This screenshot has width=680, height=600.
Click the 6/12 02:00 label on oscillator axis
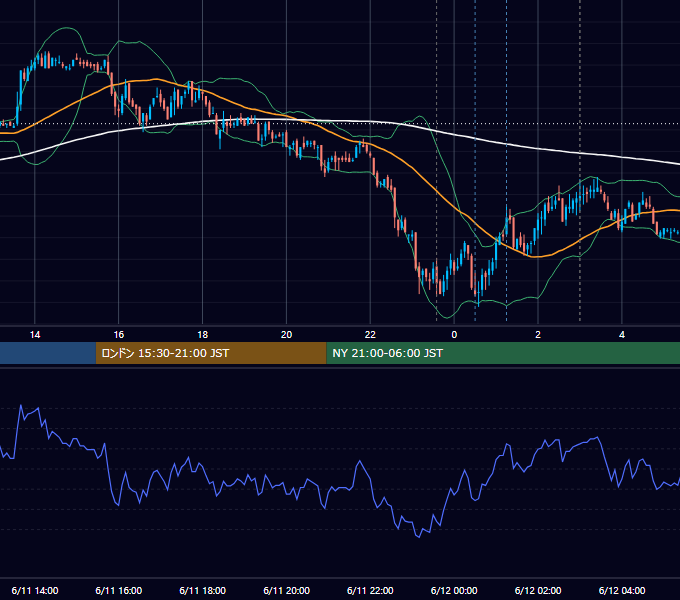pos(538,590)
